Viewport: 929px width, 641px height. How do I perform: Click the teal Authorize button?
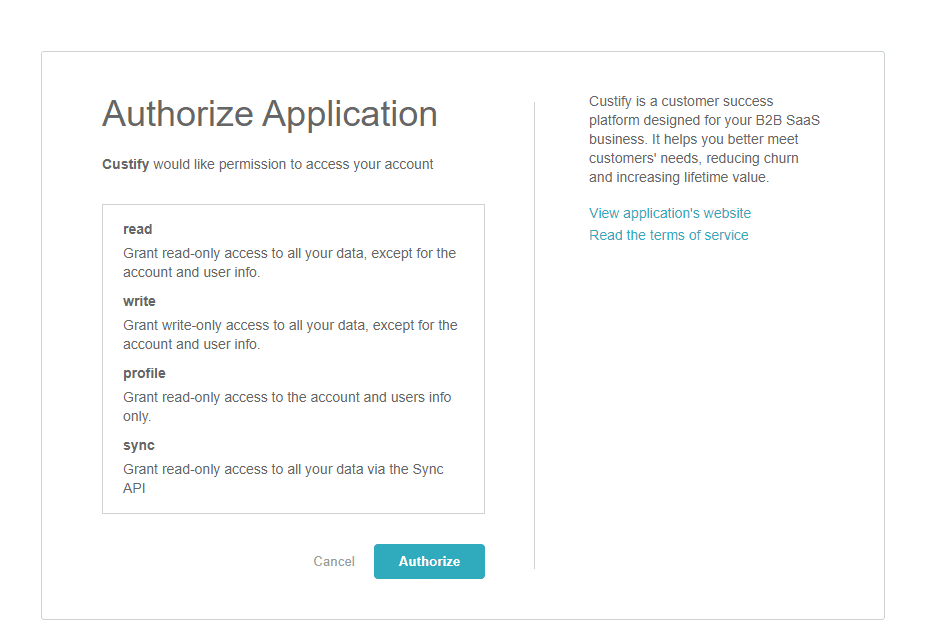click(429, 561)
